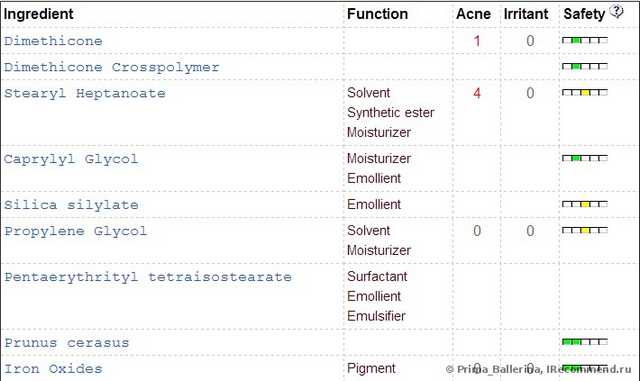Open the Pentaerythrityl tetraisostearate link
Viewport: 640px width, 381px height.
click(x=148, y=277)
